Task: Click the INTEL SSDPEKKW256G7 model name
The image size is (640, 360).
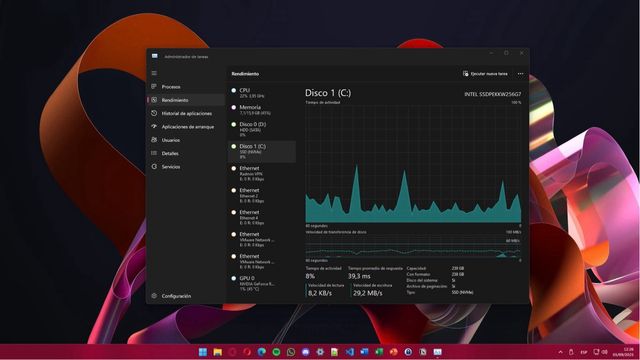Action: [493, 94]
